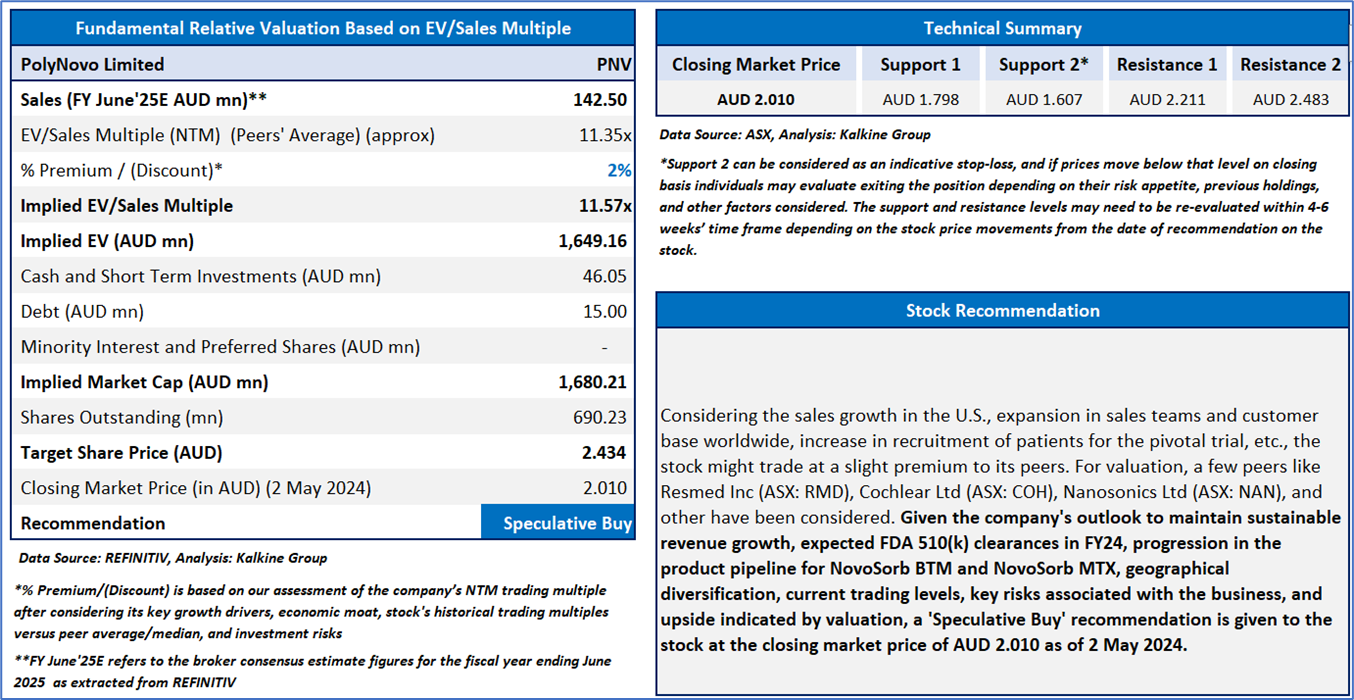Screen dimensions: 1354x700
Task: Select the Target Share Price 2.434 cell
Action: 606,453
